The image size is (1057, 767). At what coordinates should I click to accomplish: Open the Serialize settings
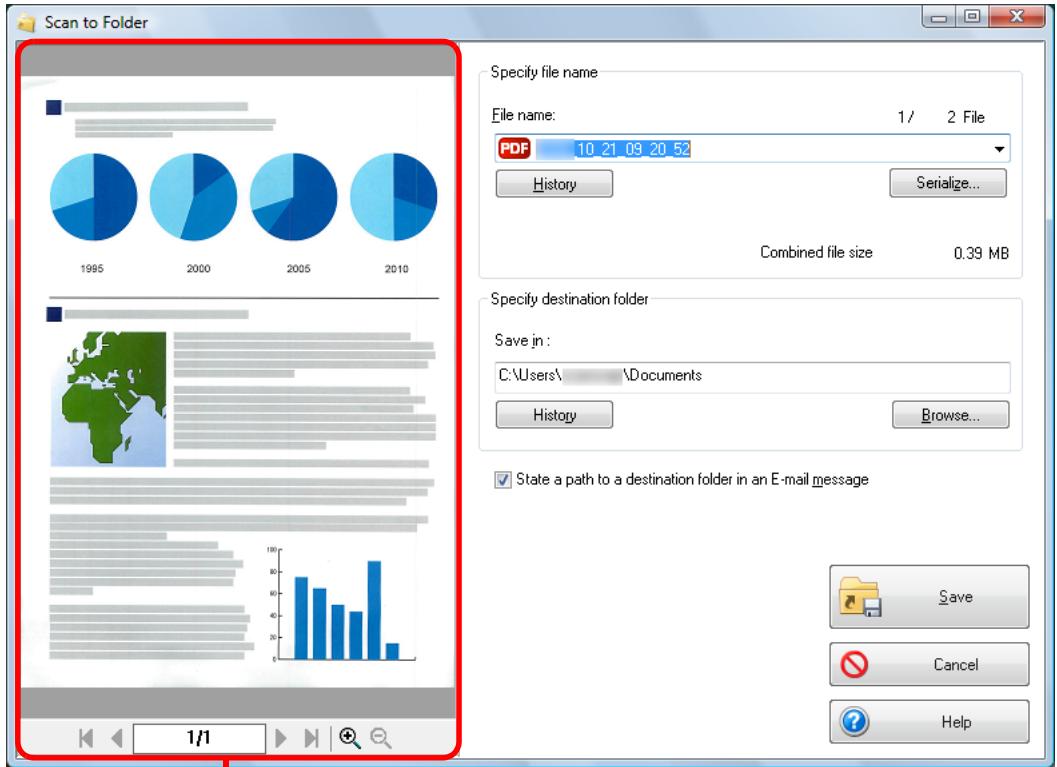point(948,183)
